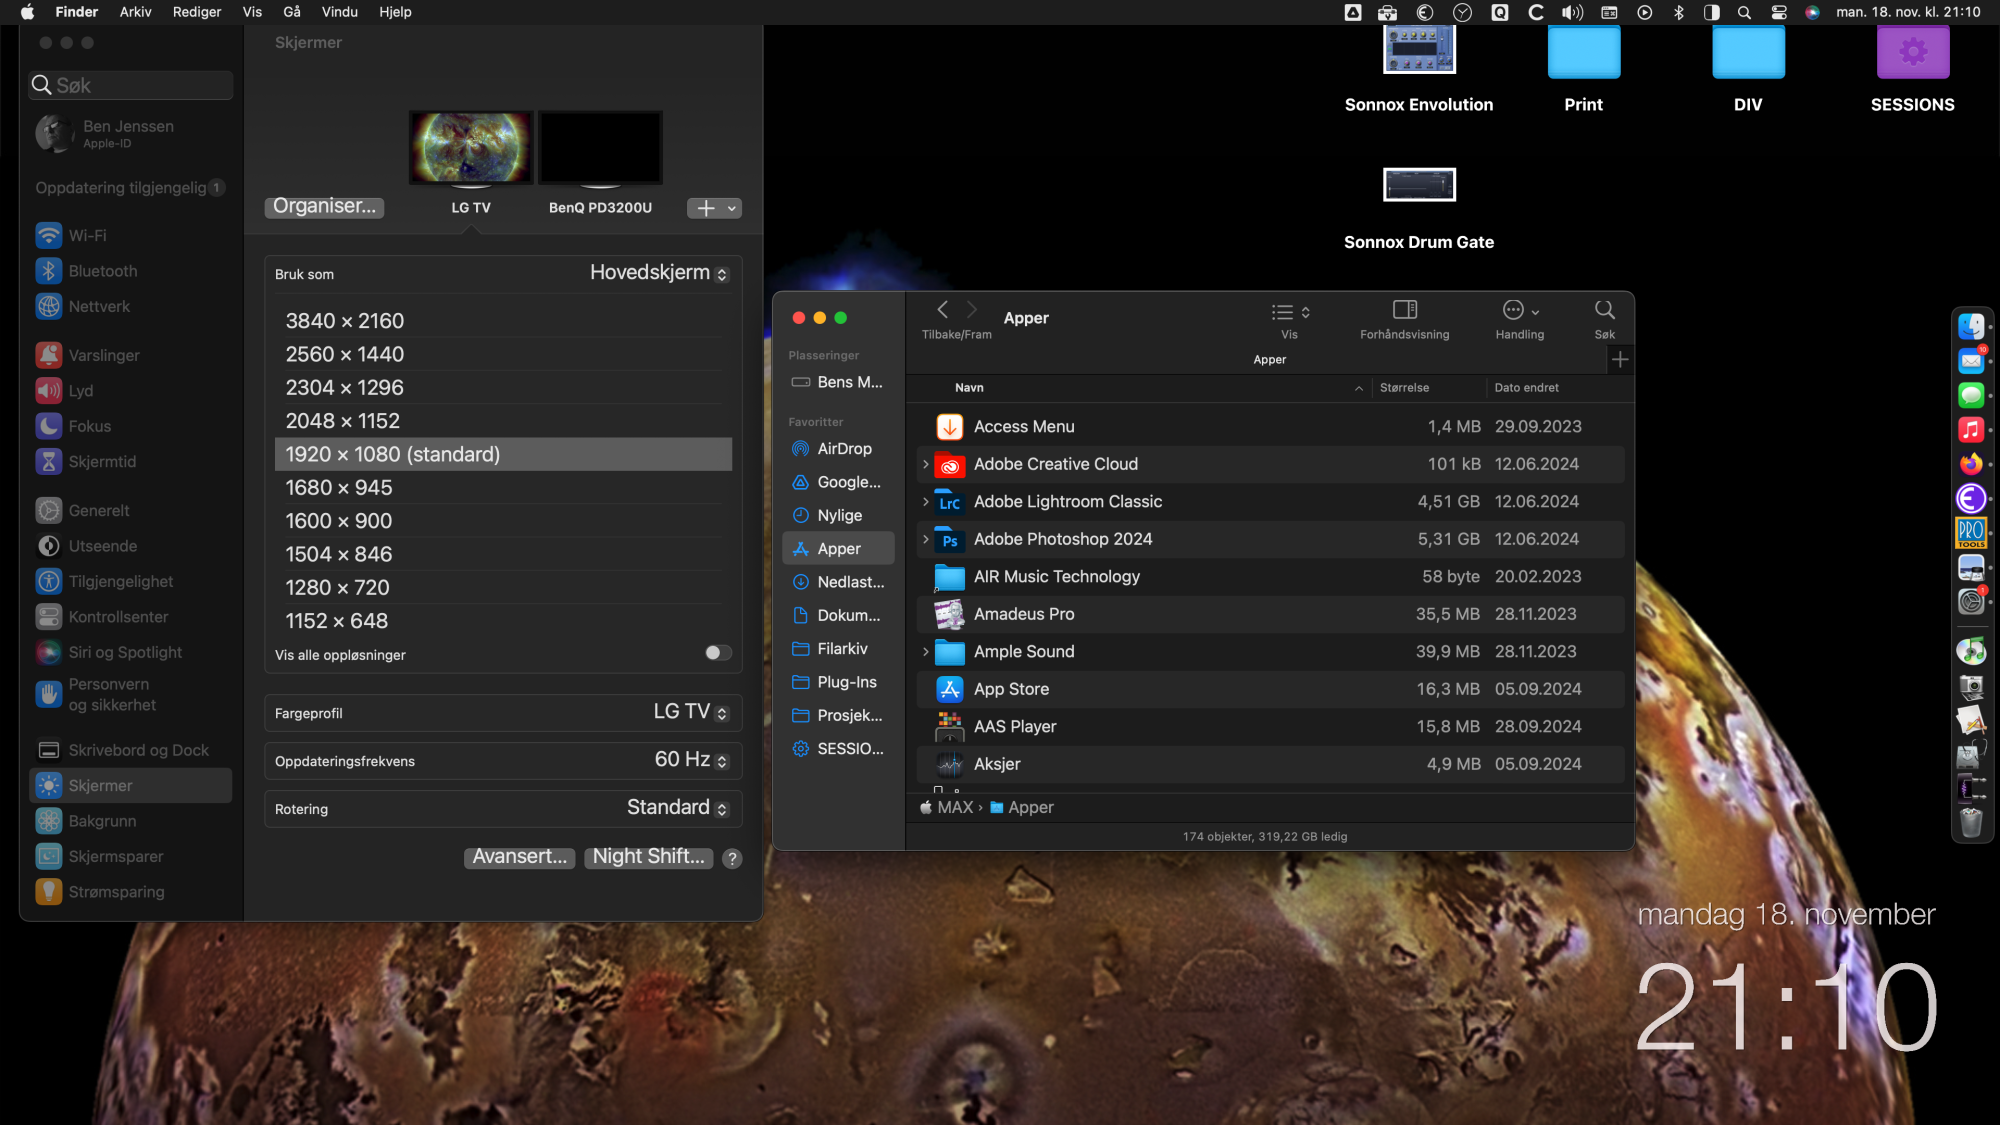This screenshot has width=2000, height=1125.
Task: Open the Hovedskjerm Bruk som dropdown
Action: click(659, 273)
